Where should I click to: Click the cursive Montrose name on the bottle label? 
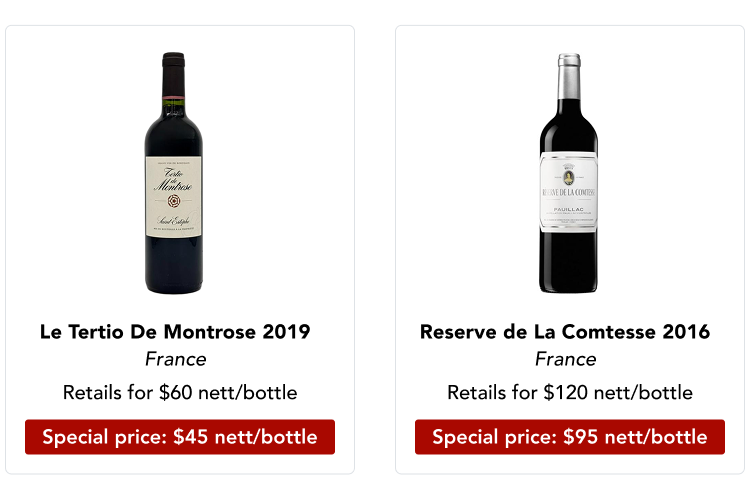click(x=172, y=181)
